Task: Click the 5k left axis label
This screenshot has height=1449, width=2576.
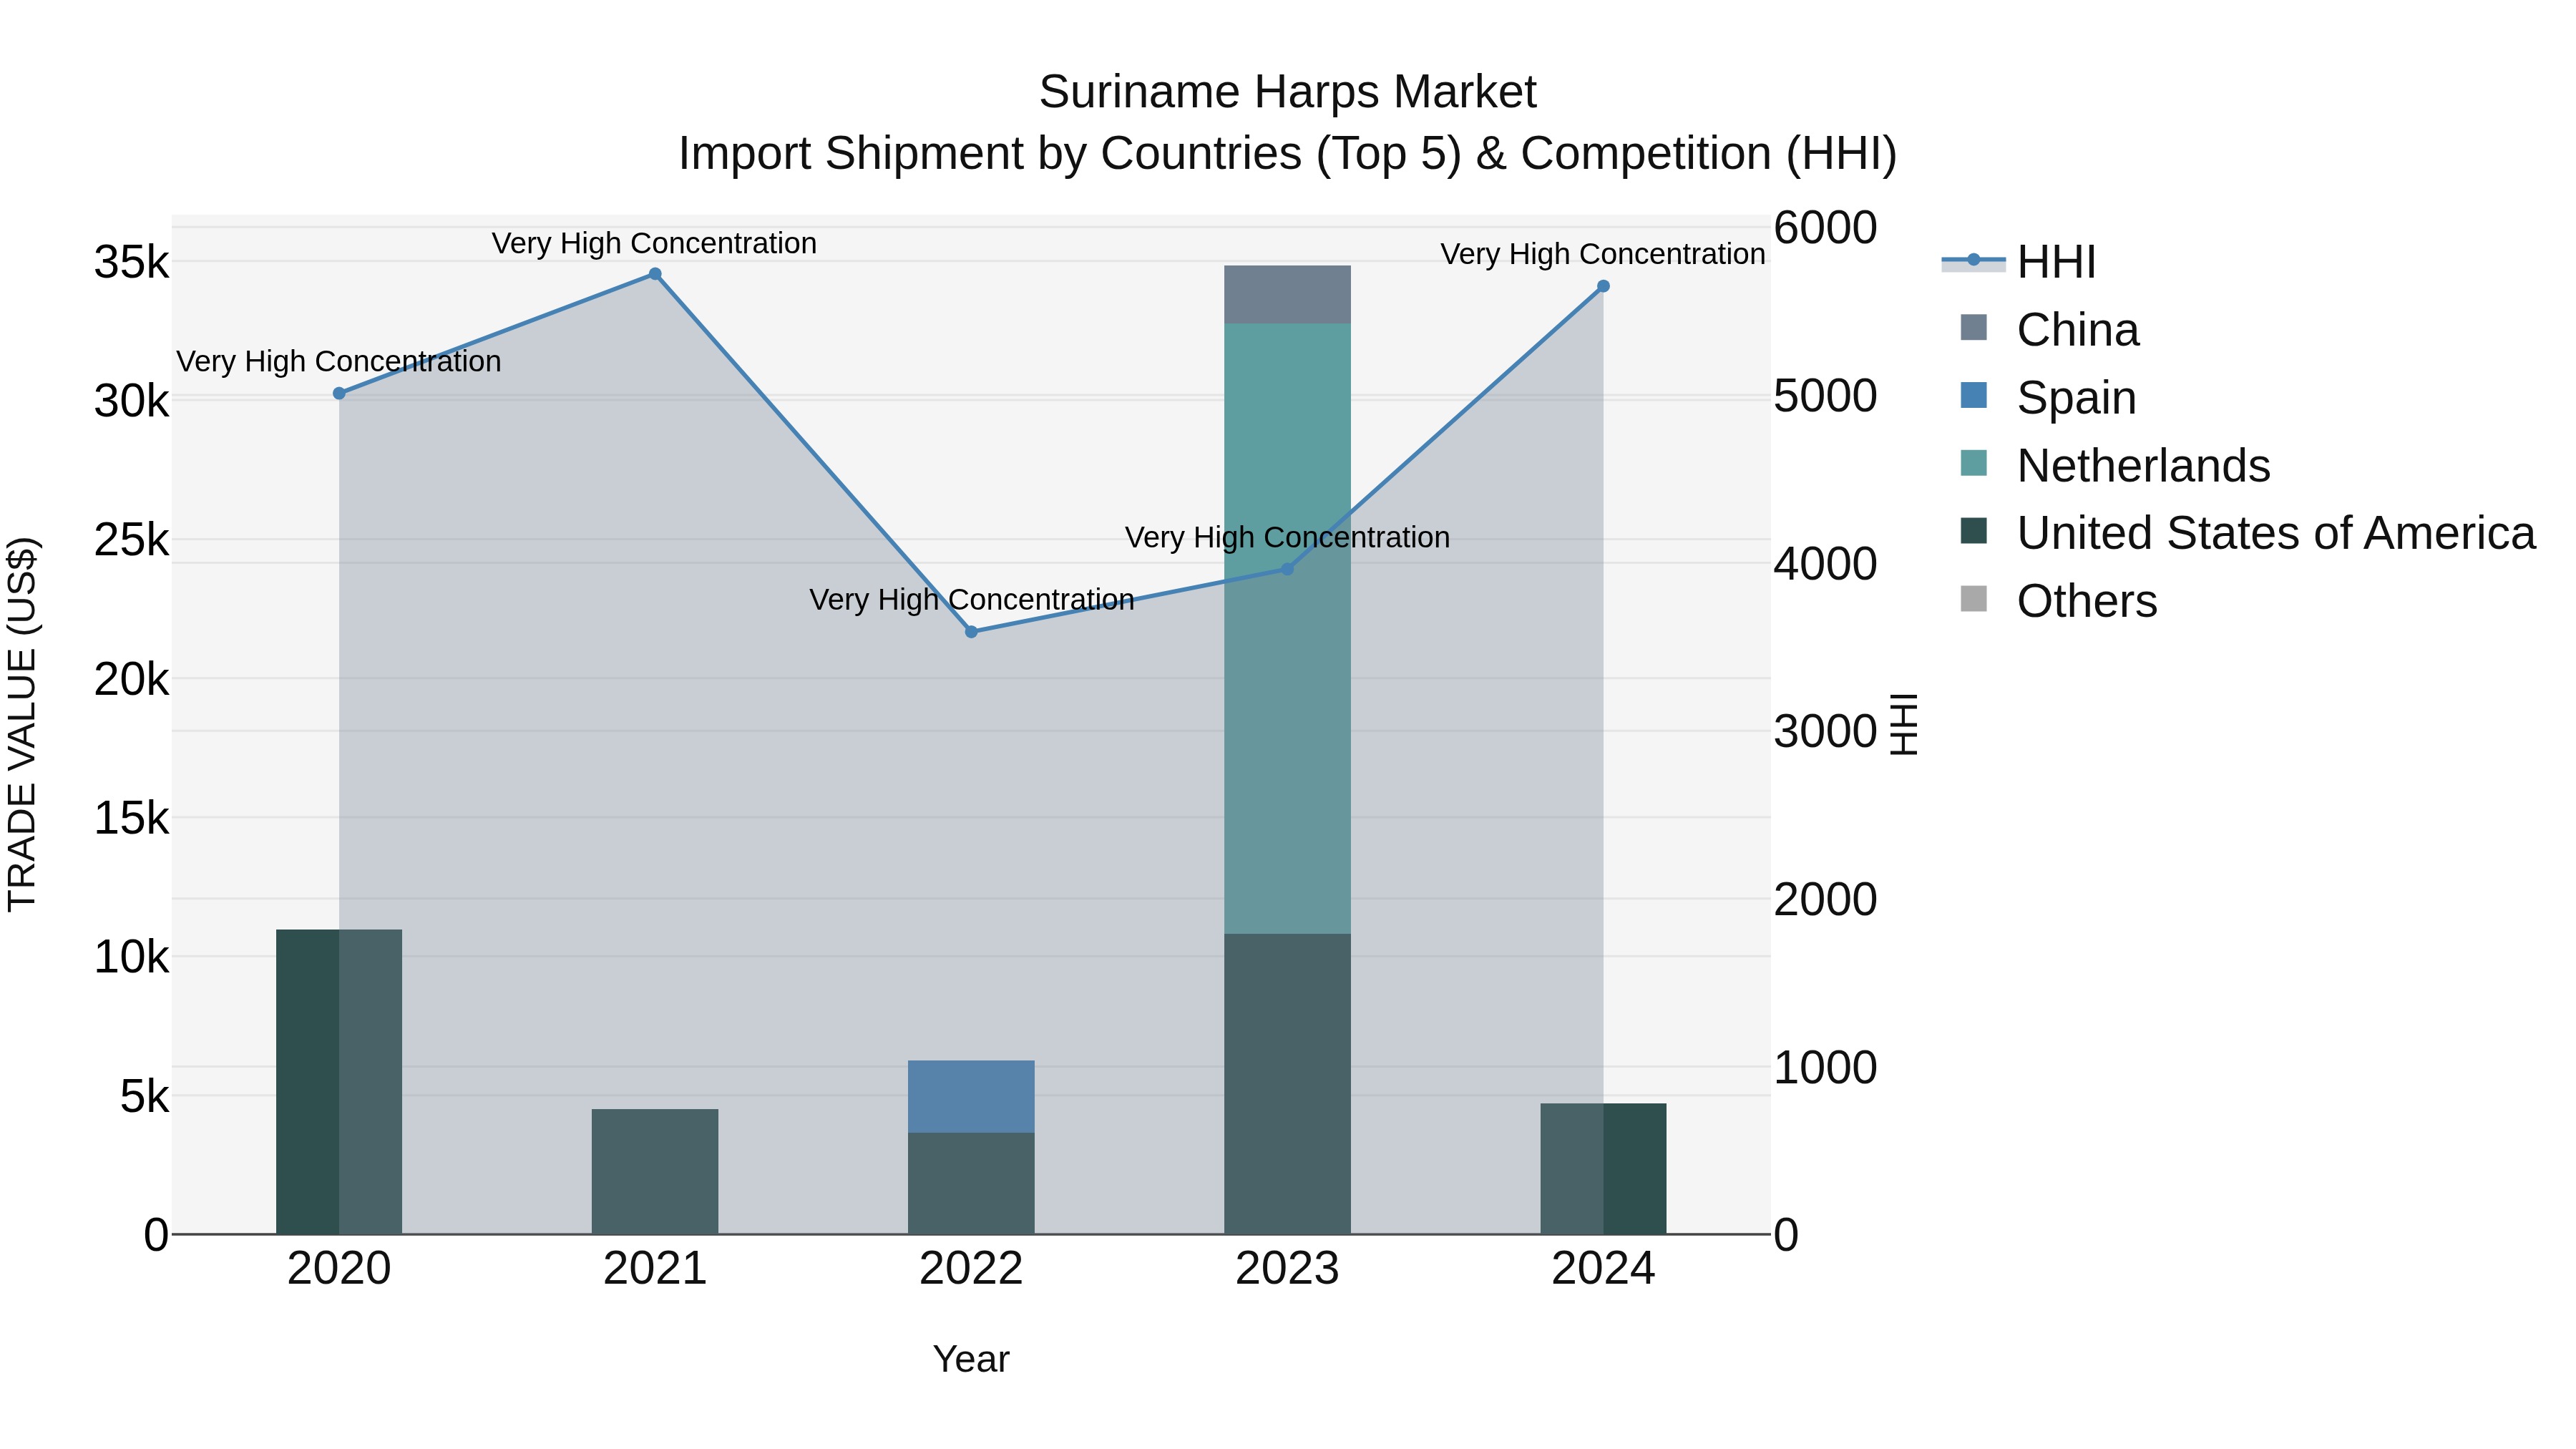Action: 145,1097
